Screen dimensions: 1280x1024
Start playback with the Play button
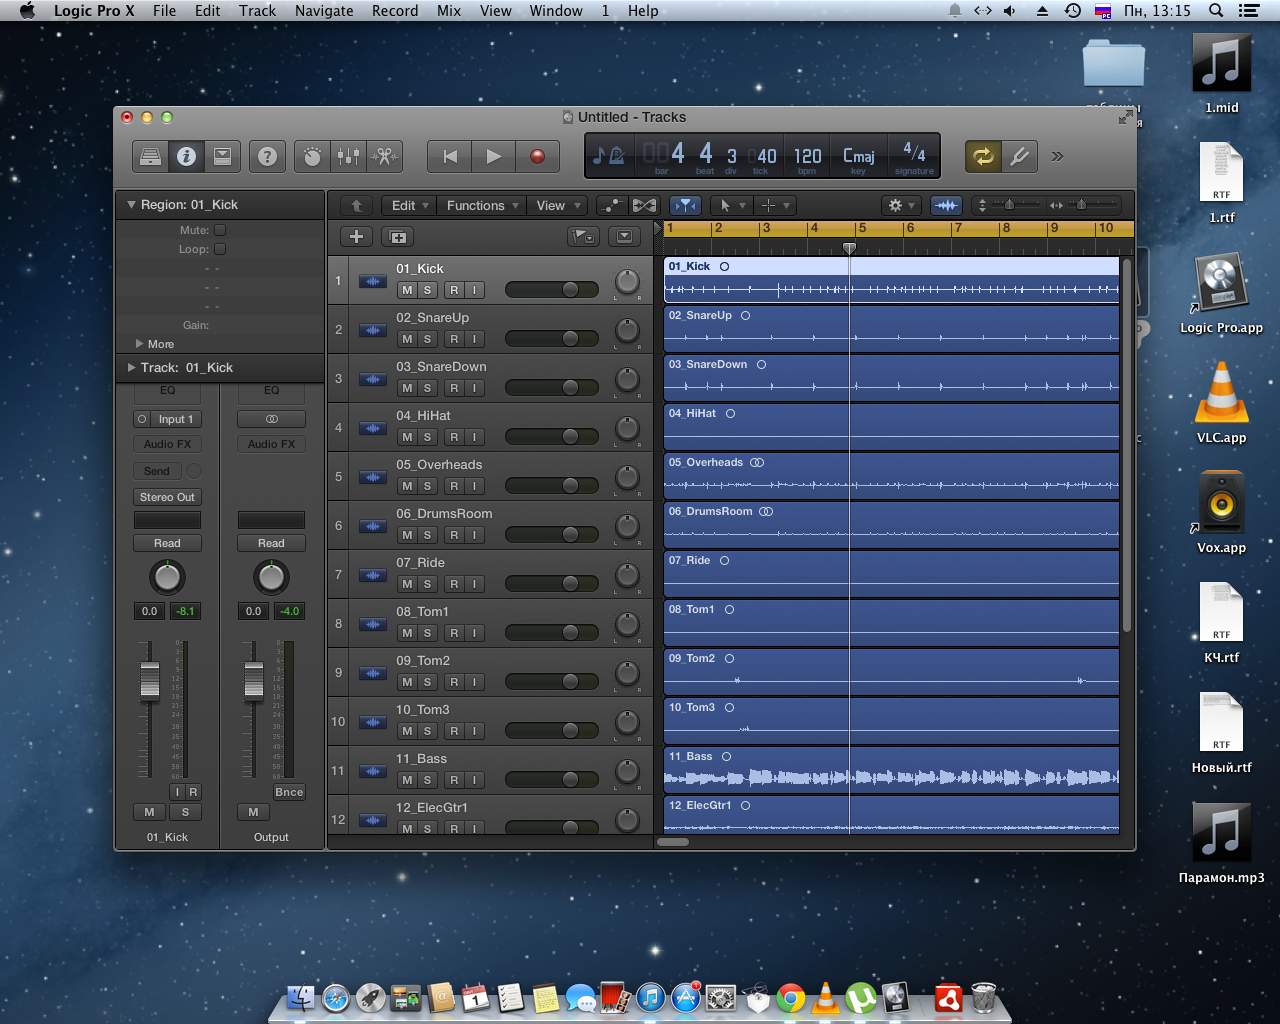click(493, 156)
